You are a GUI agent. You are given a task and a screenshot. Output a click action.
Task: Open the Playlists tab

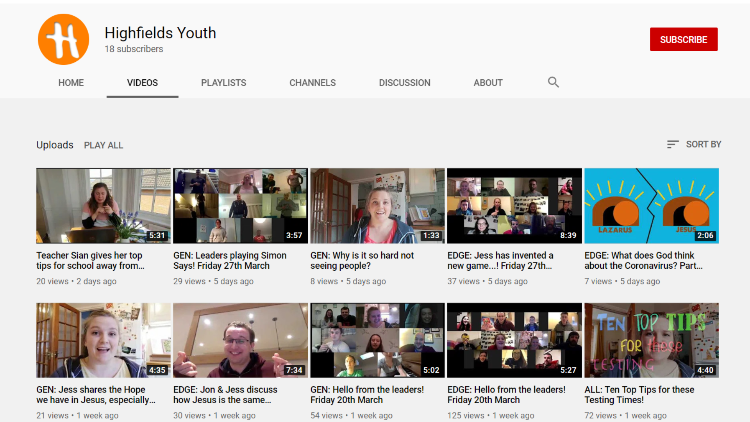pyautogui.click(x=223, y=83)
